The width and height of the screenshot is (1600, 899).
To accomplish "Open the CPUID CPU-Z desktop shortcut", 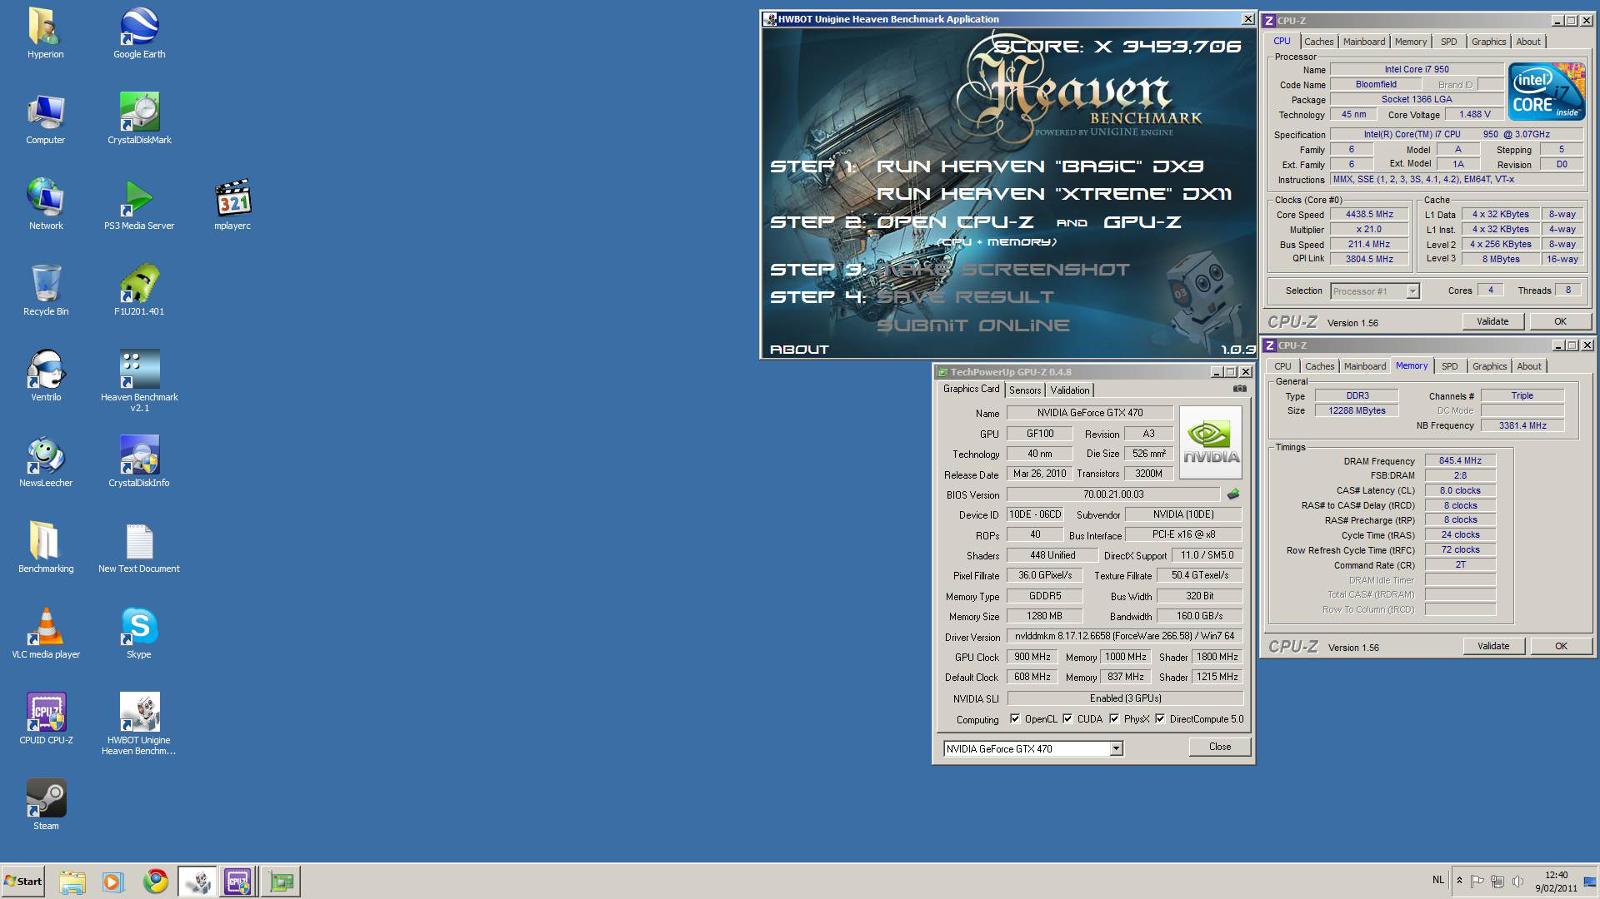I will (x=45, y=720).
